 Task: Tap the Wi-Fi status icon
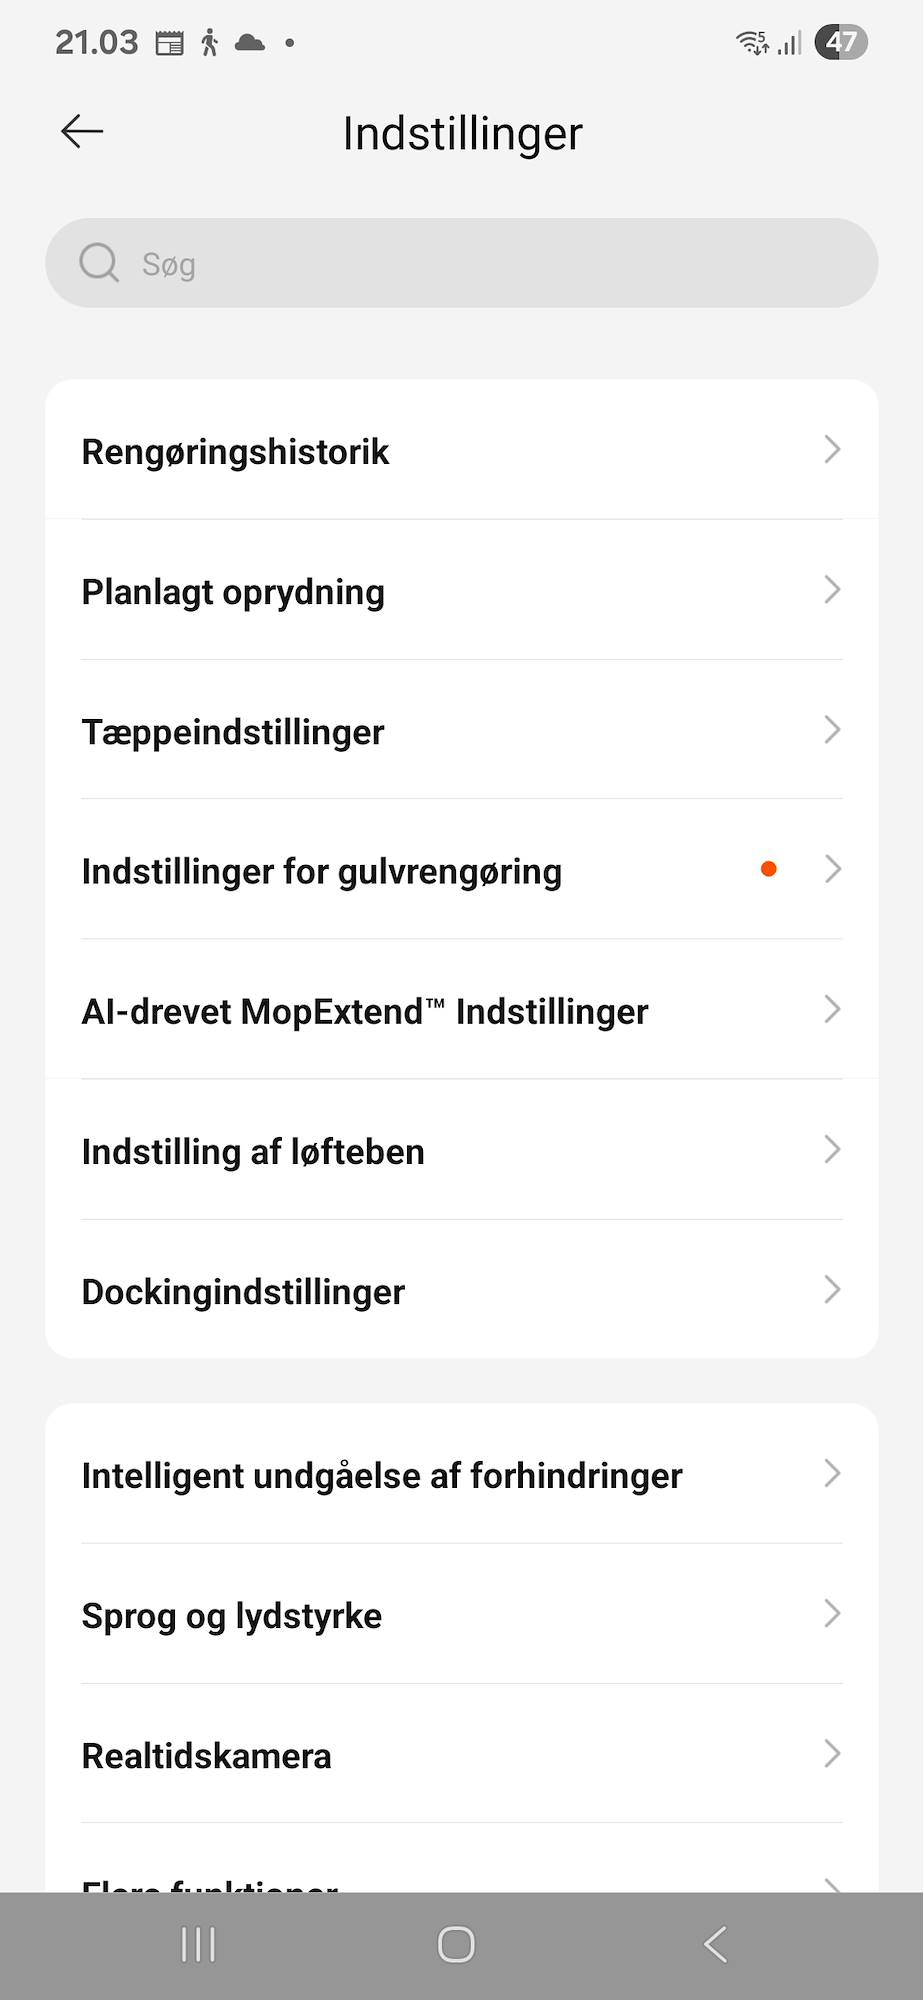751,42
